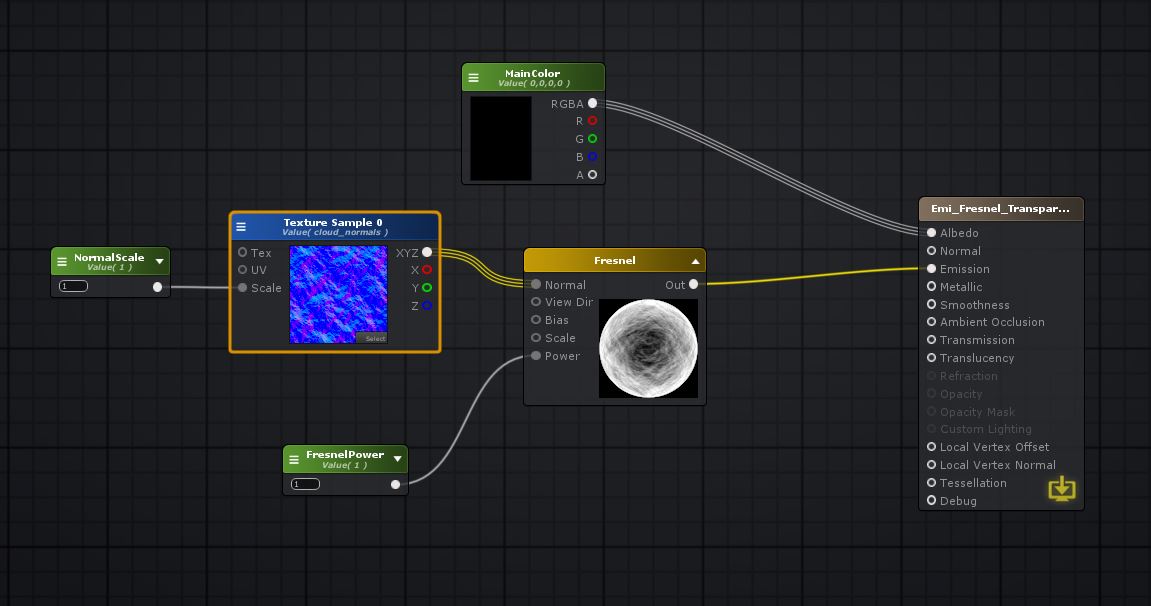
Task: Select the FresnelPower node title
Action: pyautogui.click(x=344, y=455)
